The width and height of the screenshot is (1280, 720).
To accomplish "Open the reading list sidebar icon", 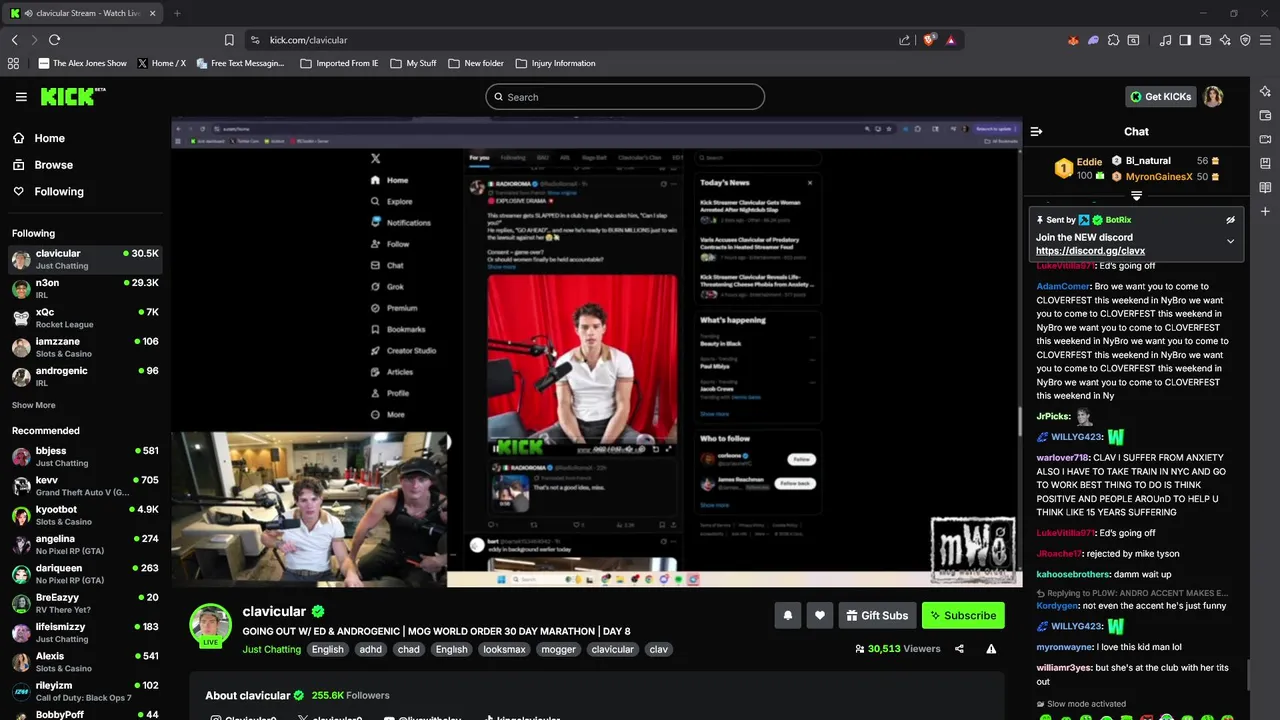I will pyautogui.click(x=1265, y=187).
